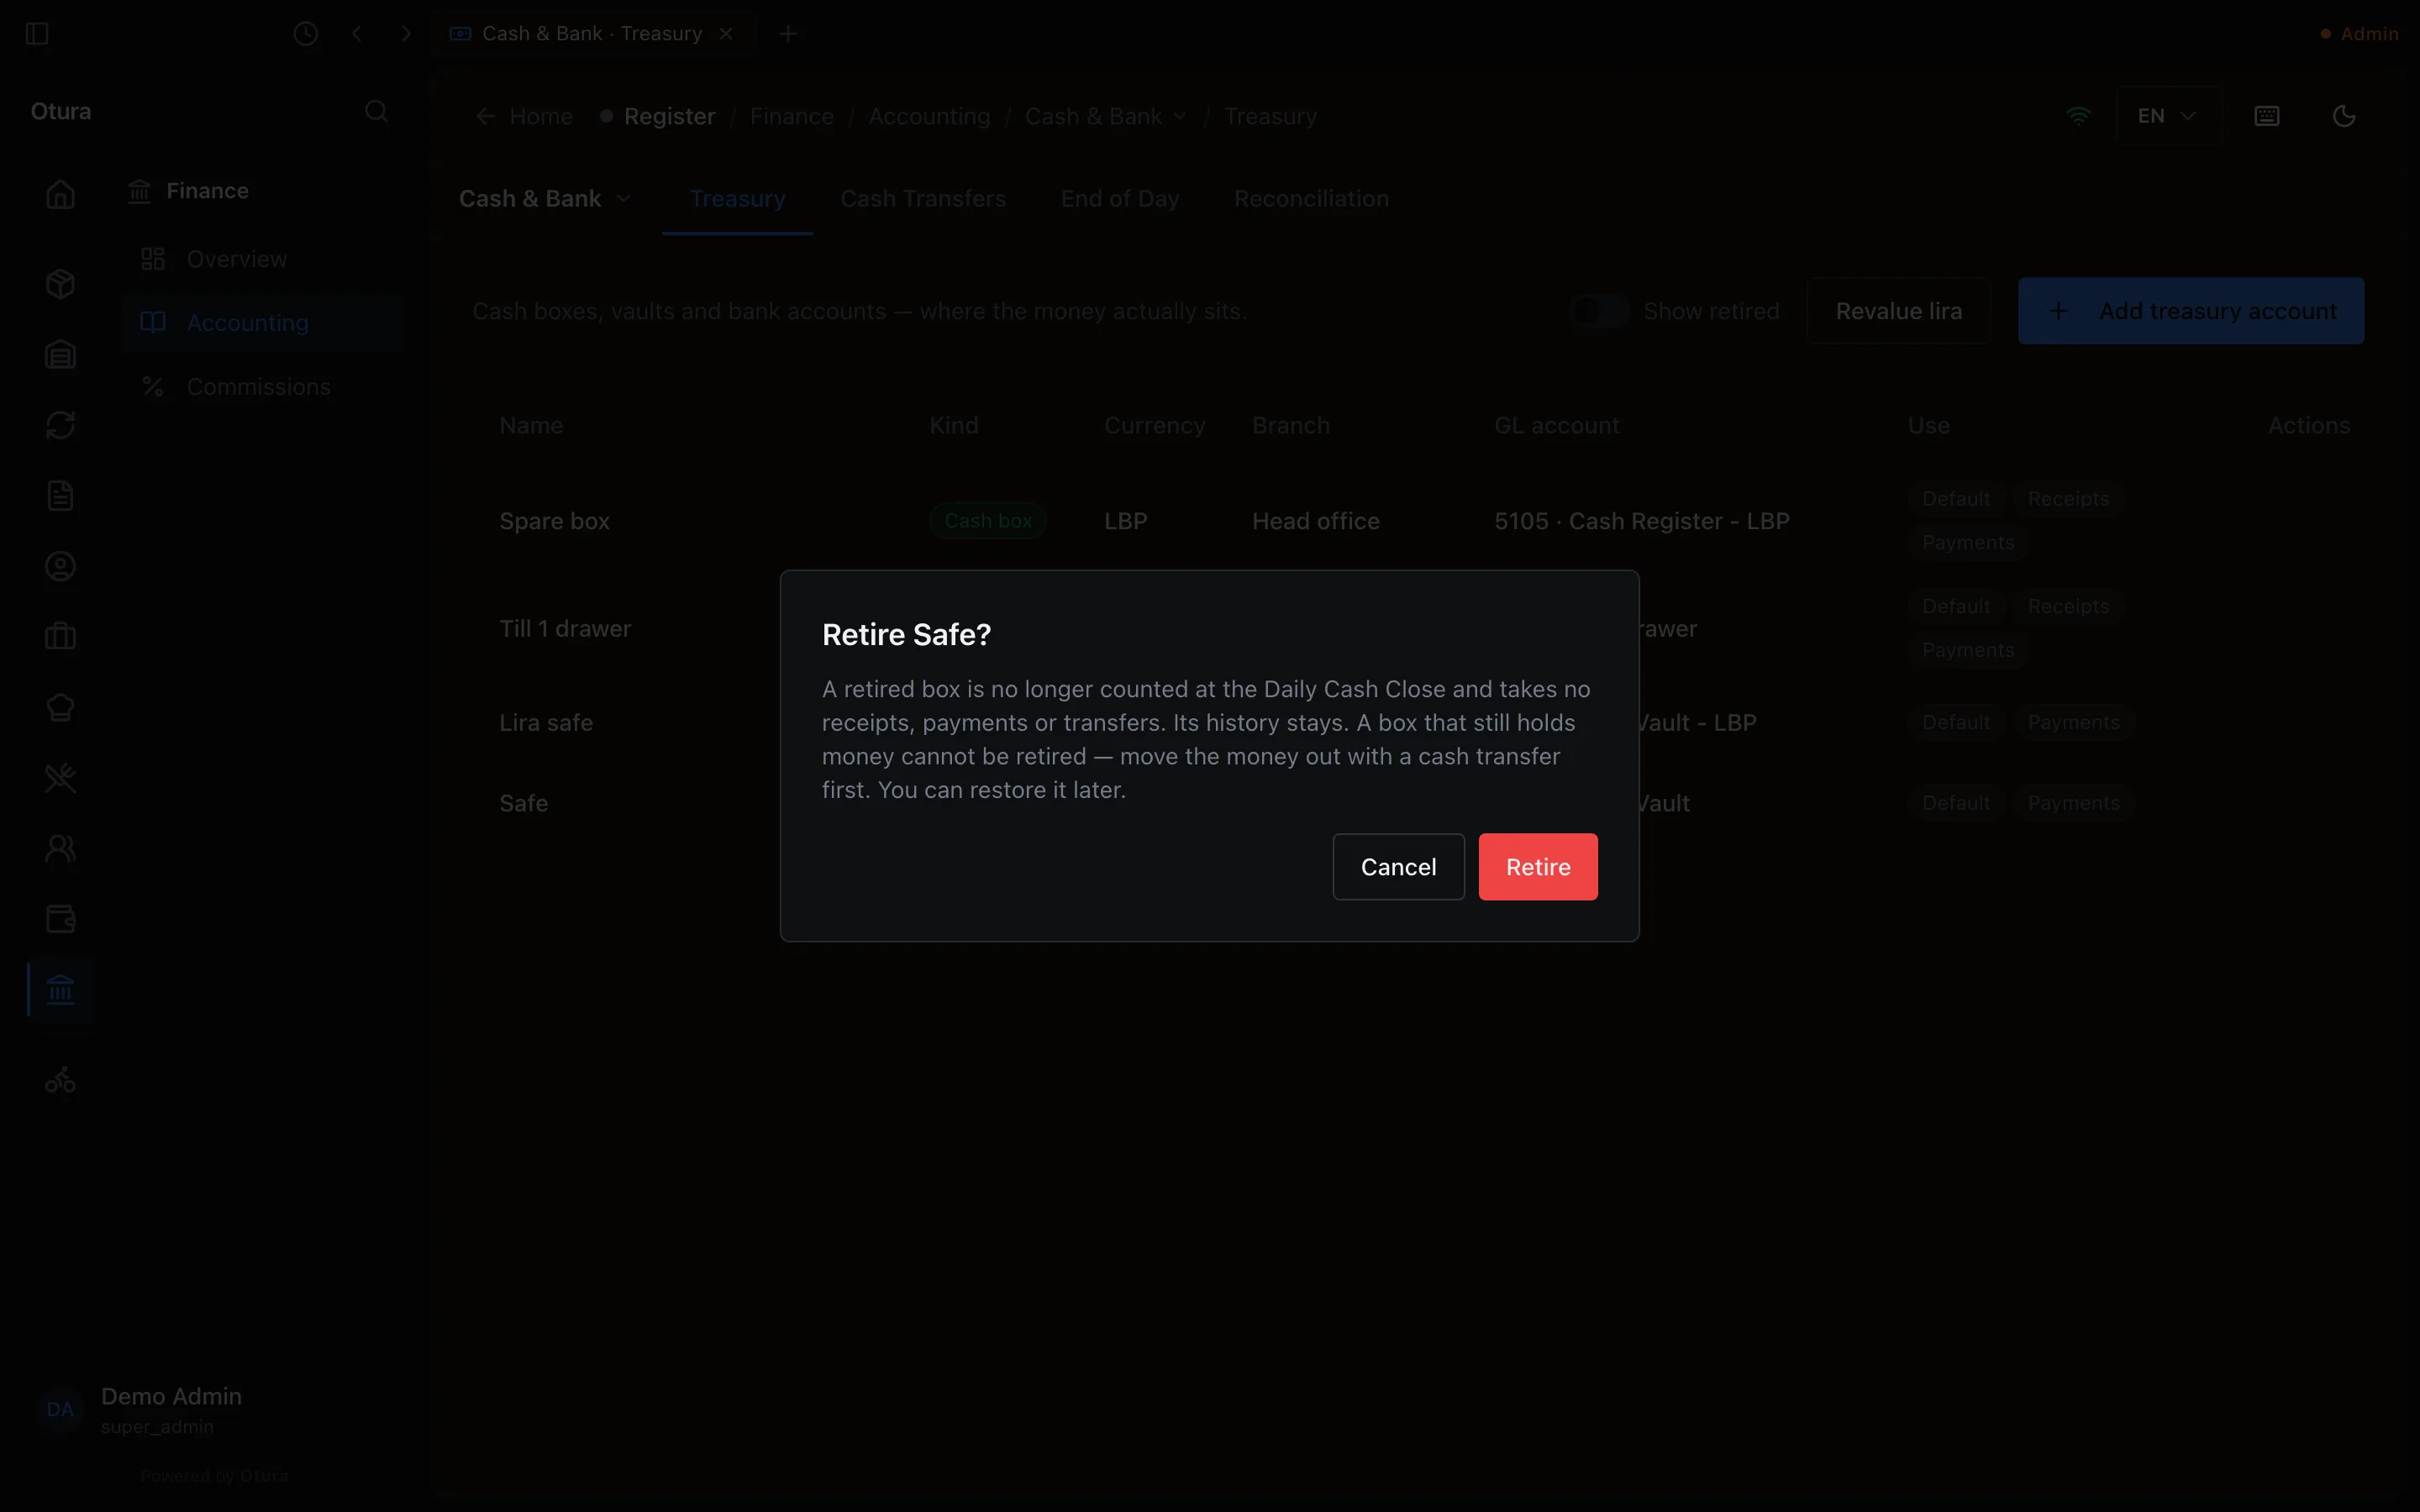This screenshot has height=1512, width=2420.
Task: Select the Lira safe row name
Action: pos(546,722)
